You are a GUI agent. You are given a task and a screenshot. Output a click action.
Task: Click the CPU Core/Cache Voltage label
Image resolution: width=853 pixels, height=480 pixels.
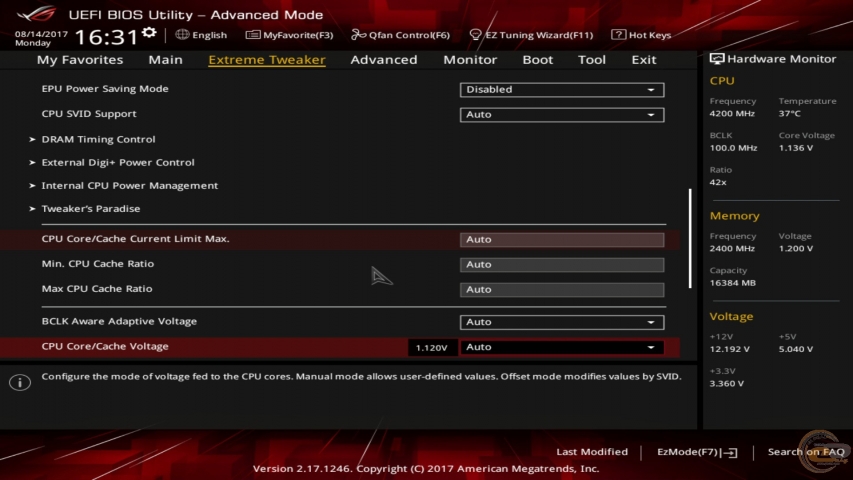[105, 346]
